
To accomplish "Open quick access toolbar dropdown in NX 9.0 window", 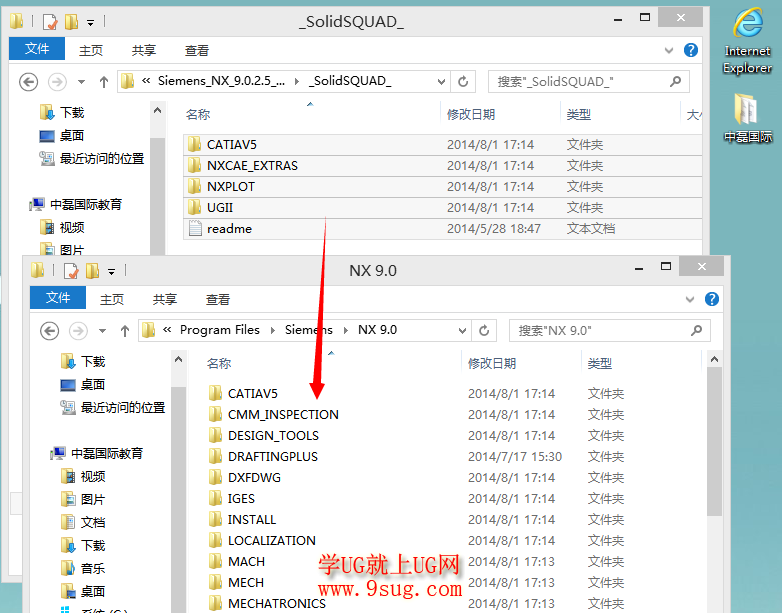I will coord(111,272).
